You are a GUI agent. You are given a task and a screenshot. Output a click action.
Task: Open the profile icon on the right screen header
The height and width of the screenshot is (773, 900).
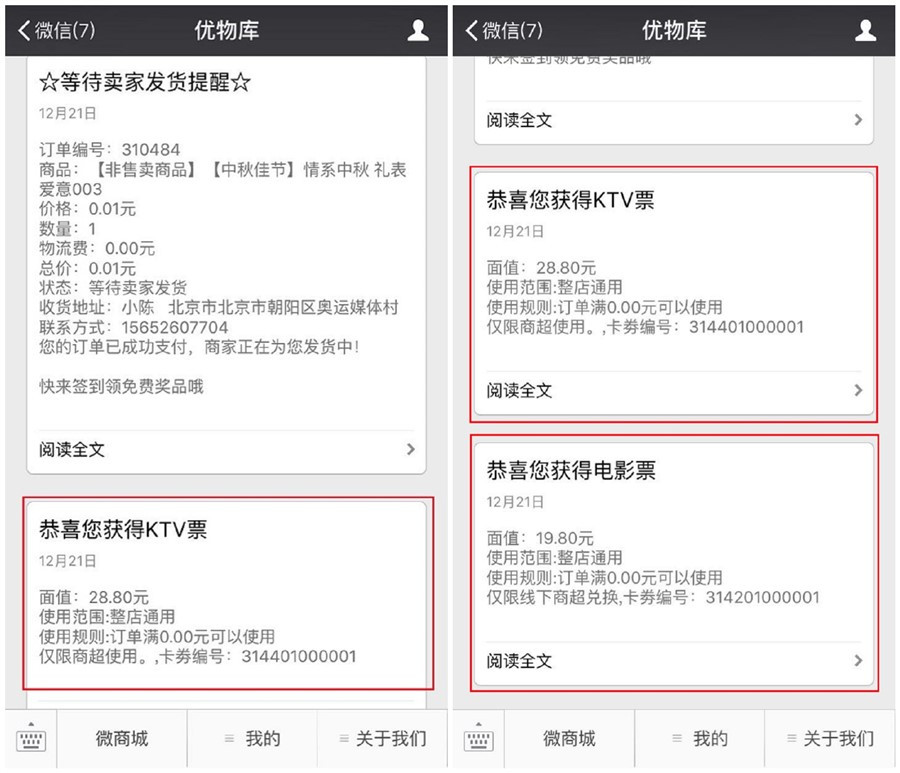pyautogui.click(x=866, y=30)
